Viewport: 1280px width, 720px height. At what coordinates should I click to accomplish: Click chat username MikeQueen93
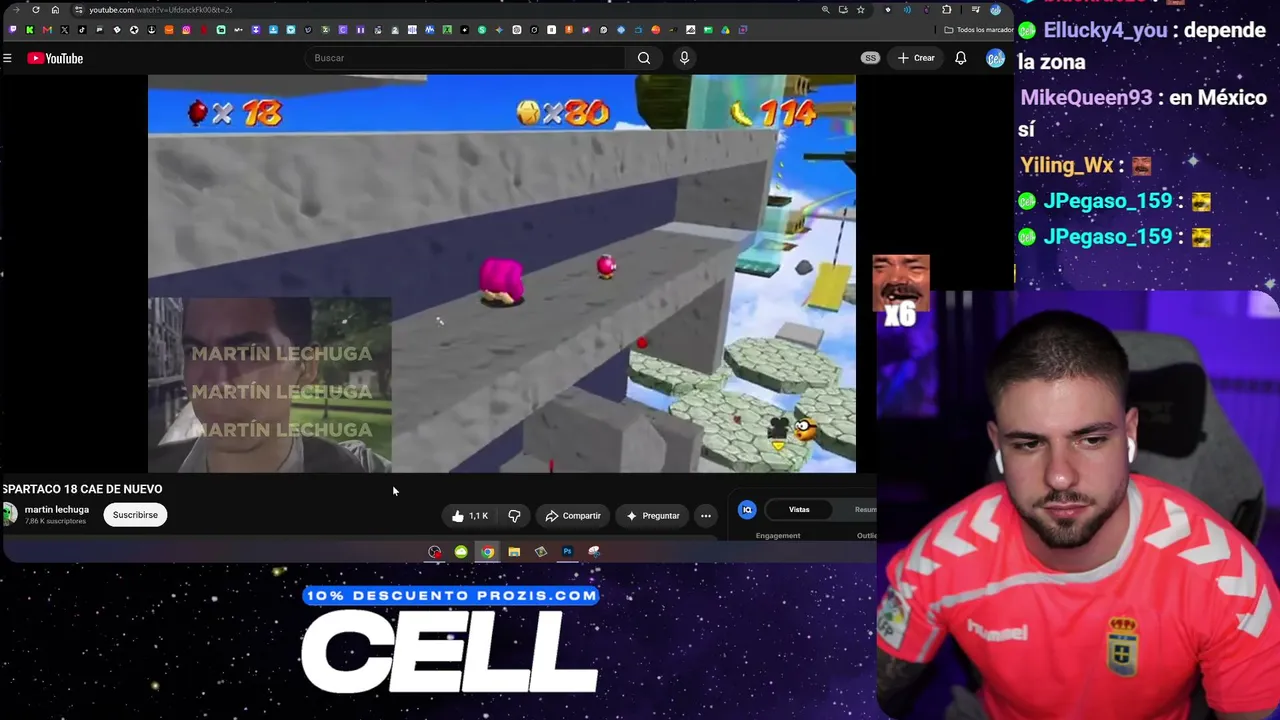click(x=1087, y=98)
